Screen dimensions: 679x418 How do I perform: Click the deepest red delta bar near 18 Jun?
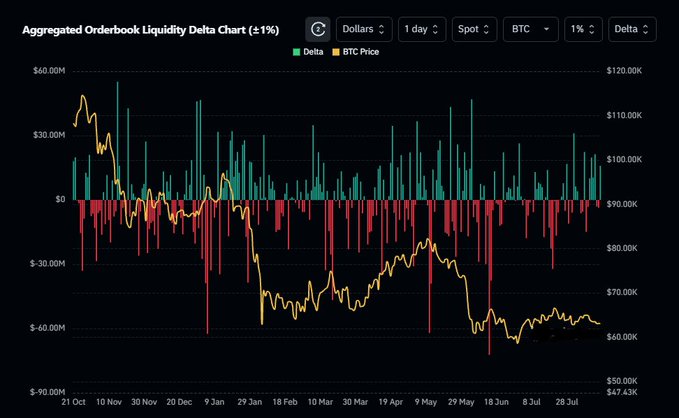(490, 277)
